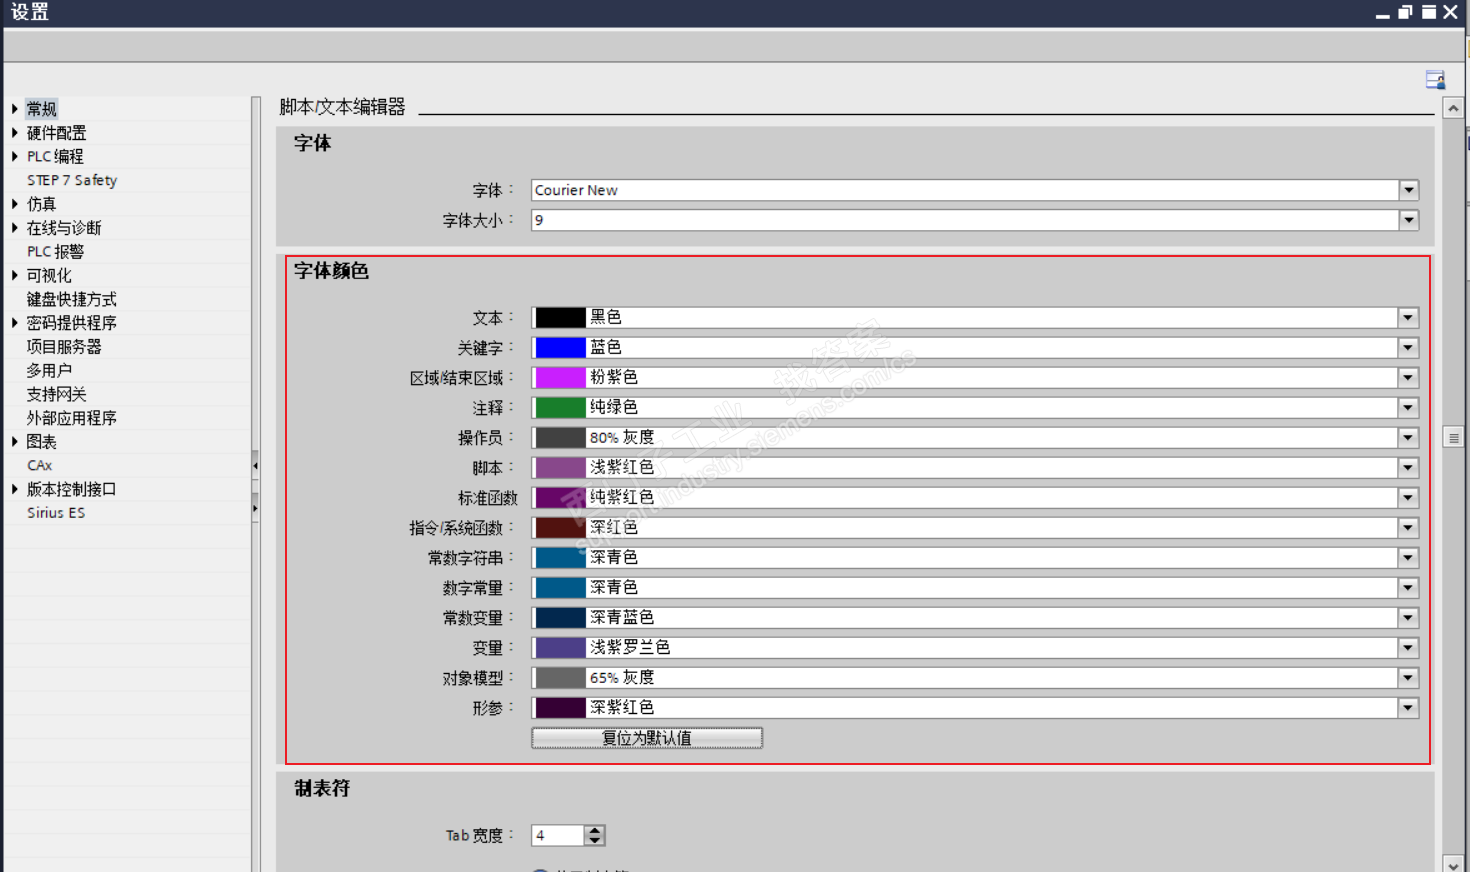Image resolution: width=1470 pixels, height=872 pixels.
Task: Expand the 可视化 tree node arrow
Action: pyautogui.click(x=15, y=275)
